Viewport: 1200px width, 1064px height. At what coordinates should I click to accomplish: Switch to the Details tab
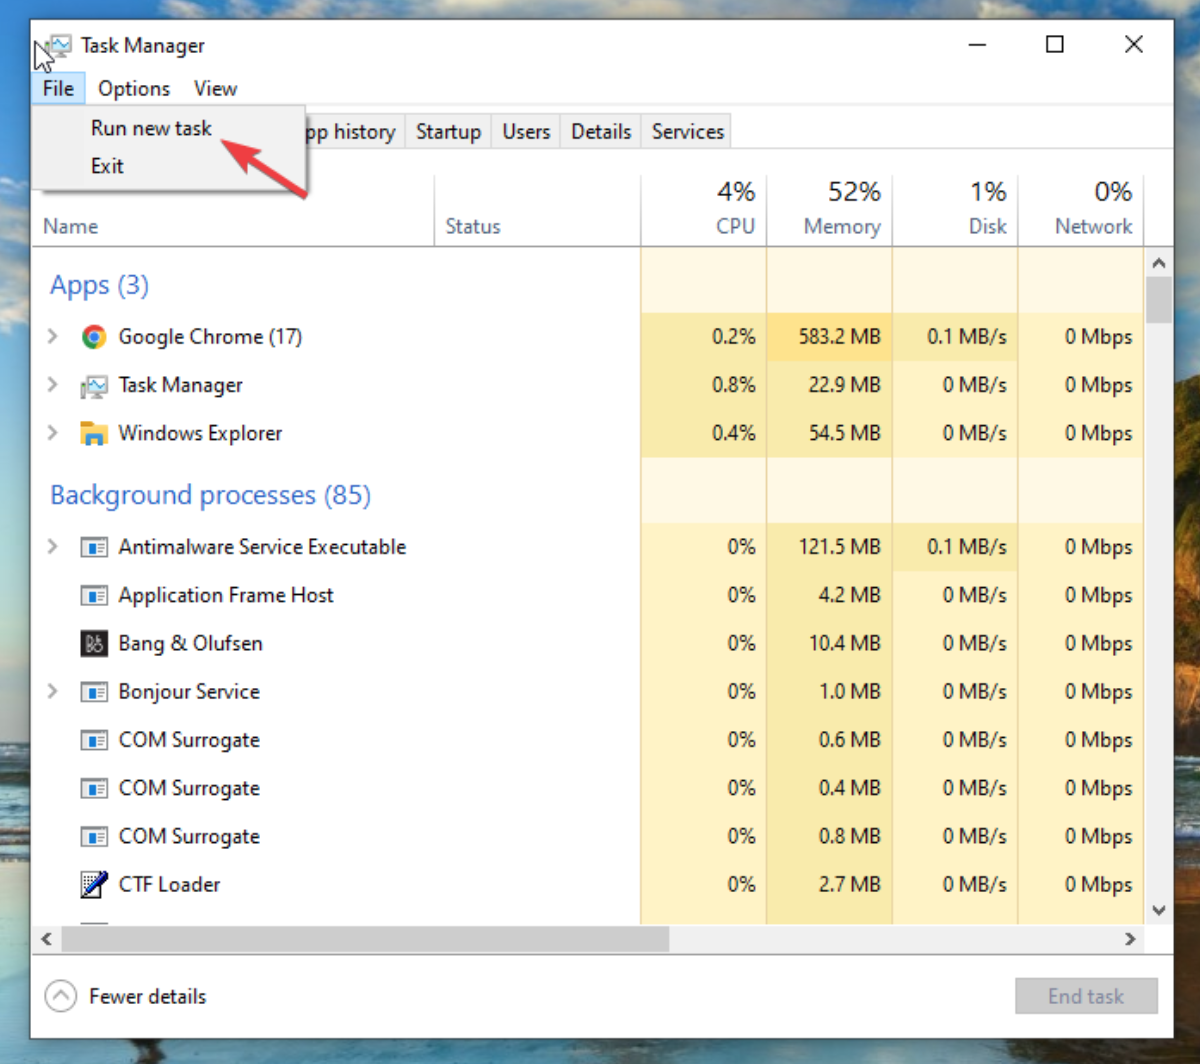601,131
